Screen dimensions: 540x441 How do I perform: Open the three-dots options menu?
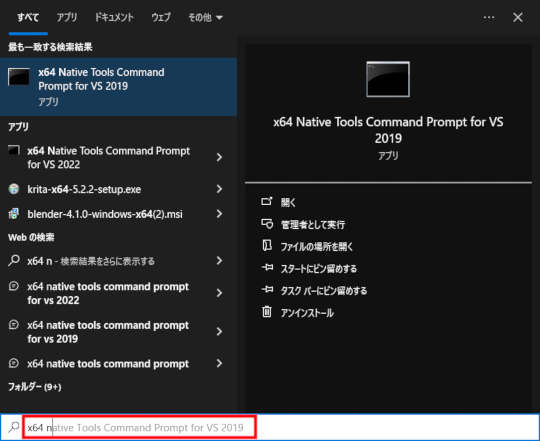pyautogui.click(x=489, y=17)
